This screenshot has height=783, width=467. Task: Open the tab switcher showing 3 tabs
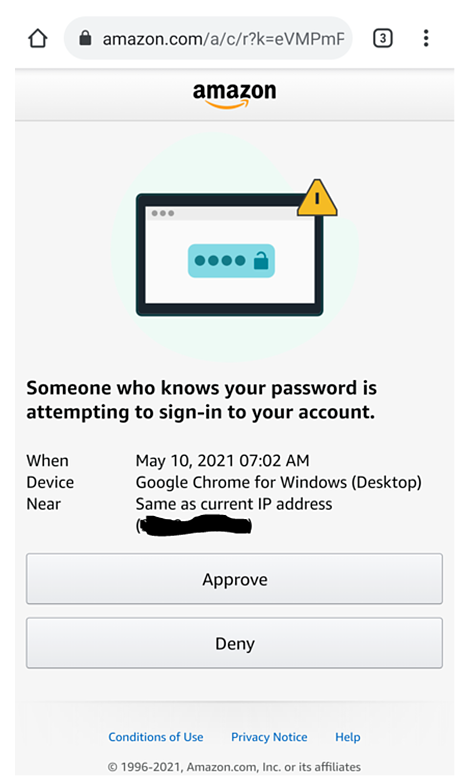coord(383,38)
